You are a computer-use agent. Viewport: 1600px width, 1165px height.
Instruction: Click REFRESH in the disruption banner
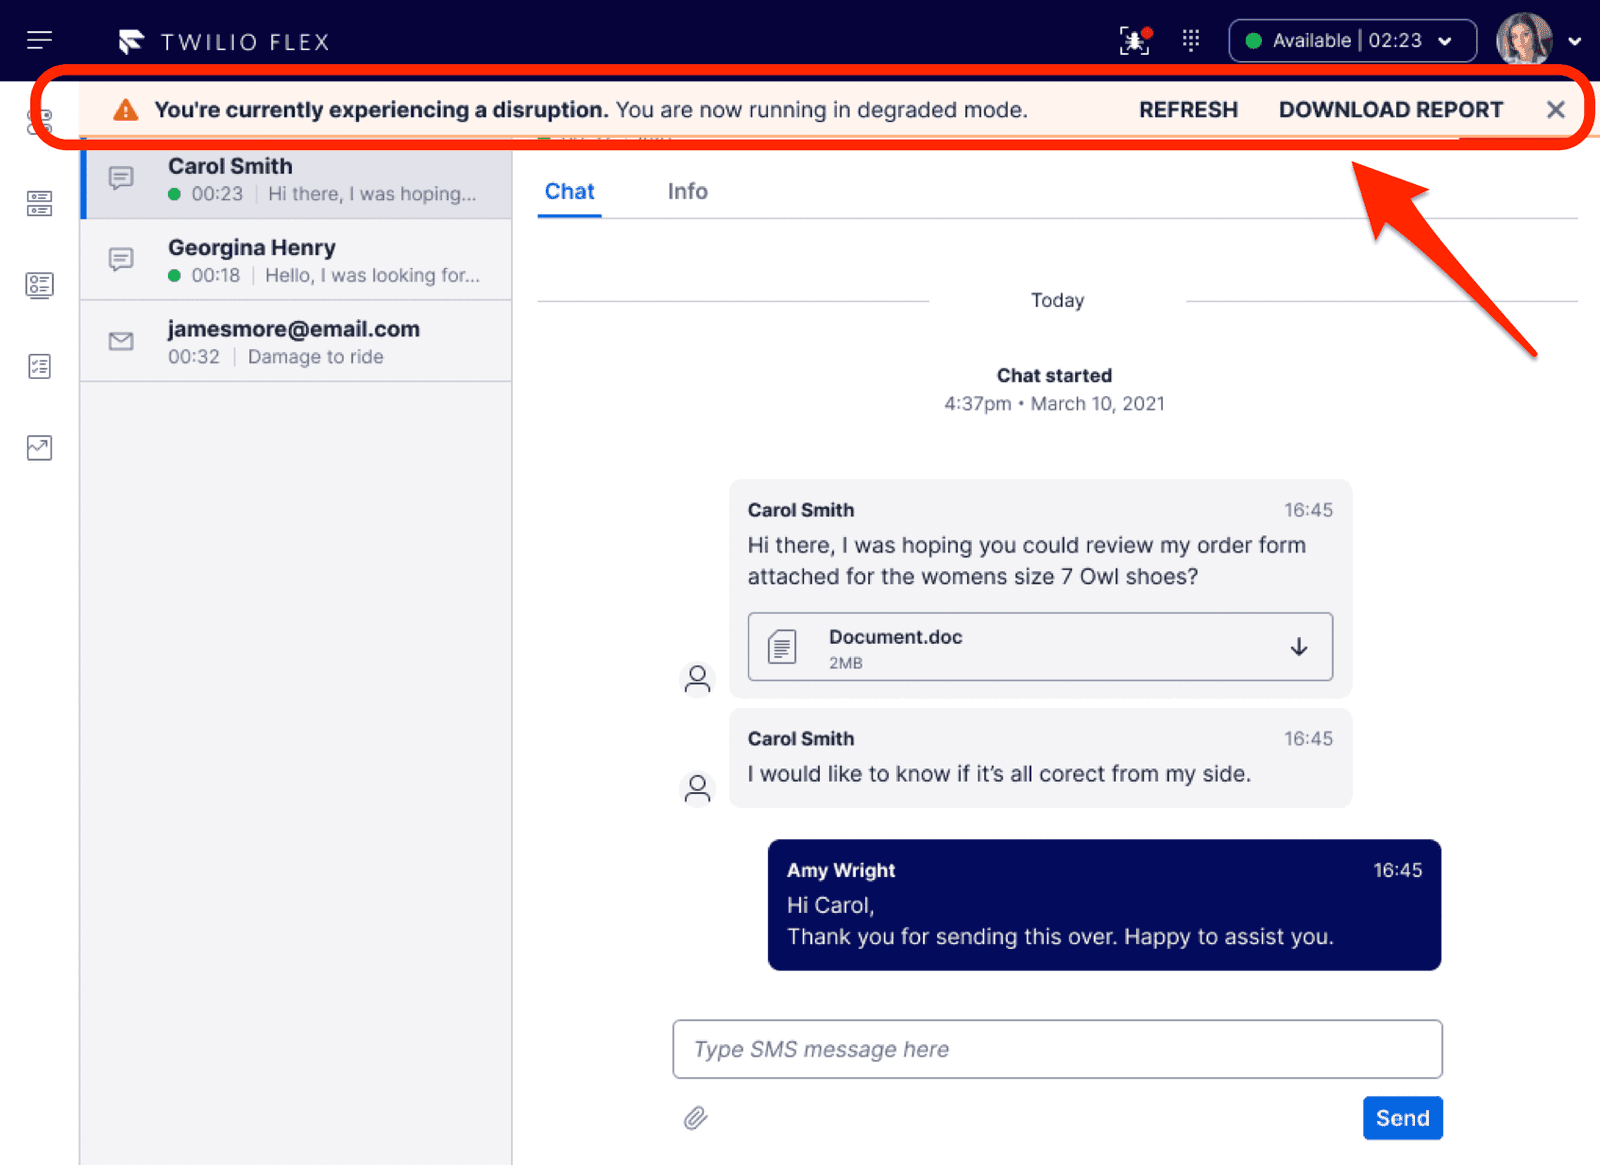pyautogui.click(x=1188, y=110)
